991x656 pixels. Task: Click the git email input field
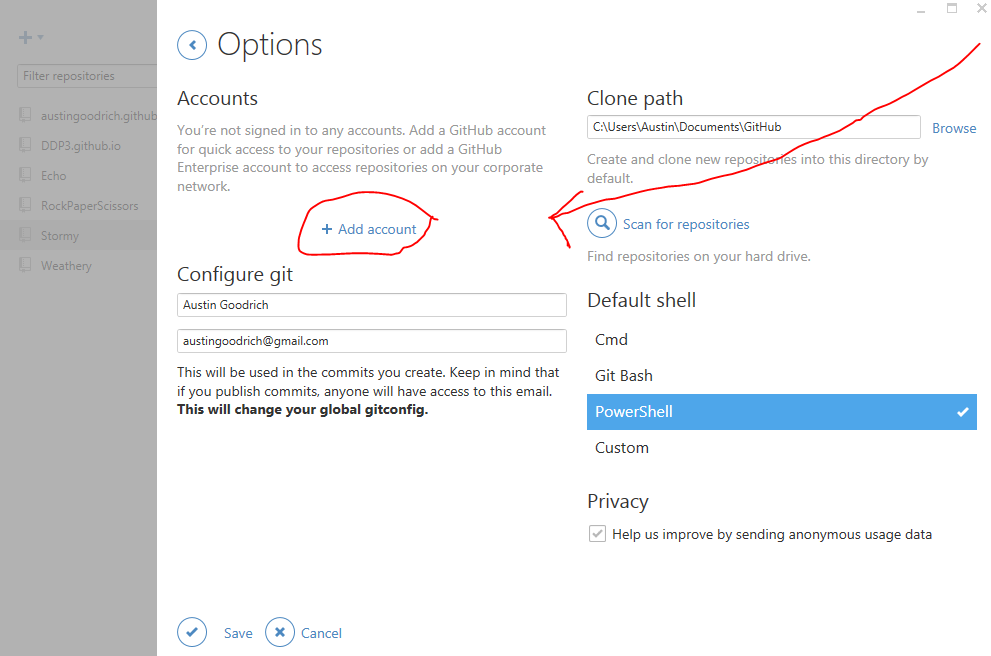tap(372, 341)
